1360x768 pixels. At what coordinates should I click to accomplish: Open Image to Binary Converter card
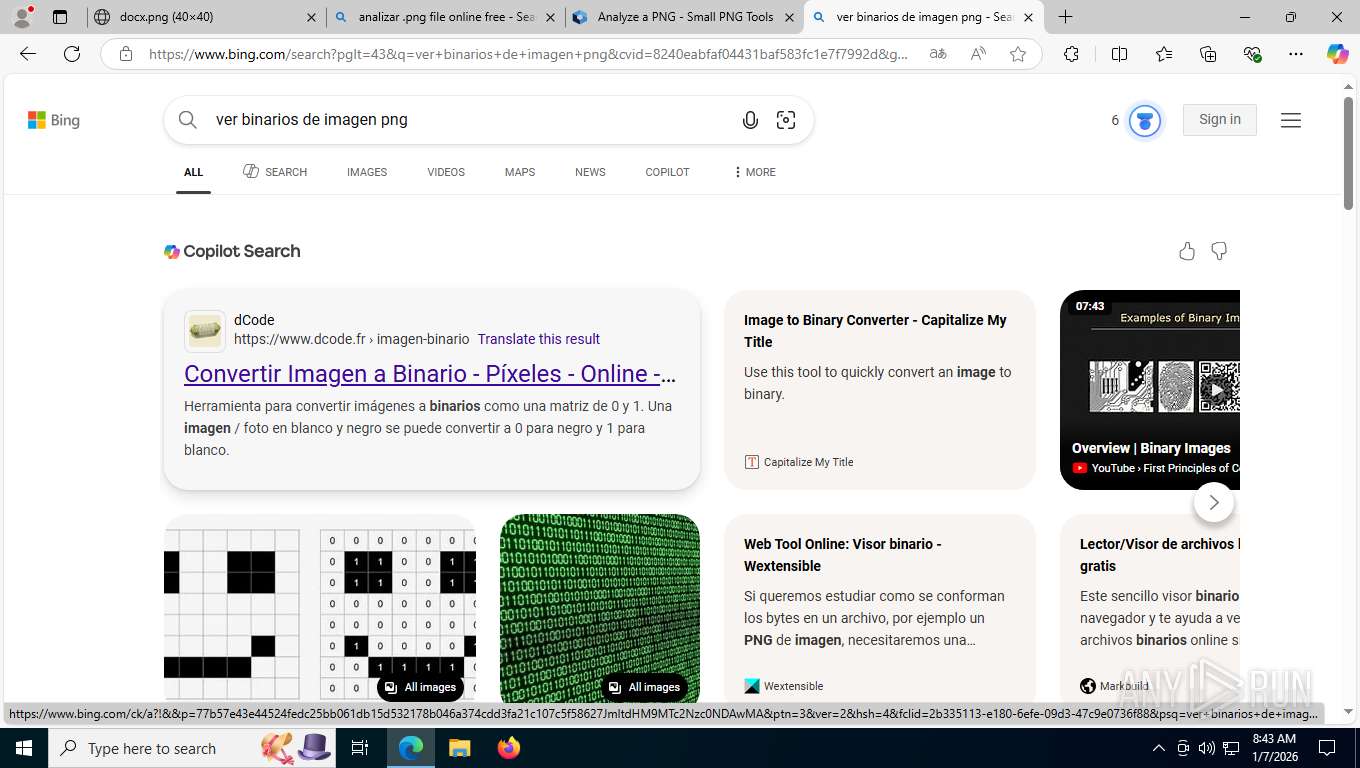click(x=880, y=390)
